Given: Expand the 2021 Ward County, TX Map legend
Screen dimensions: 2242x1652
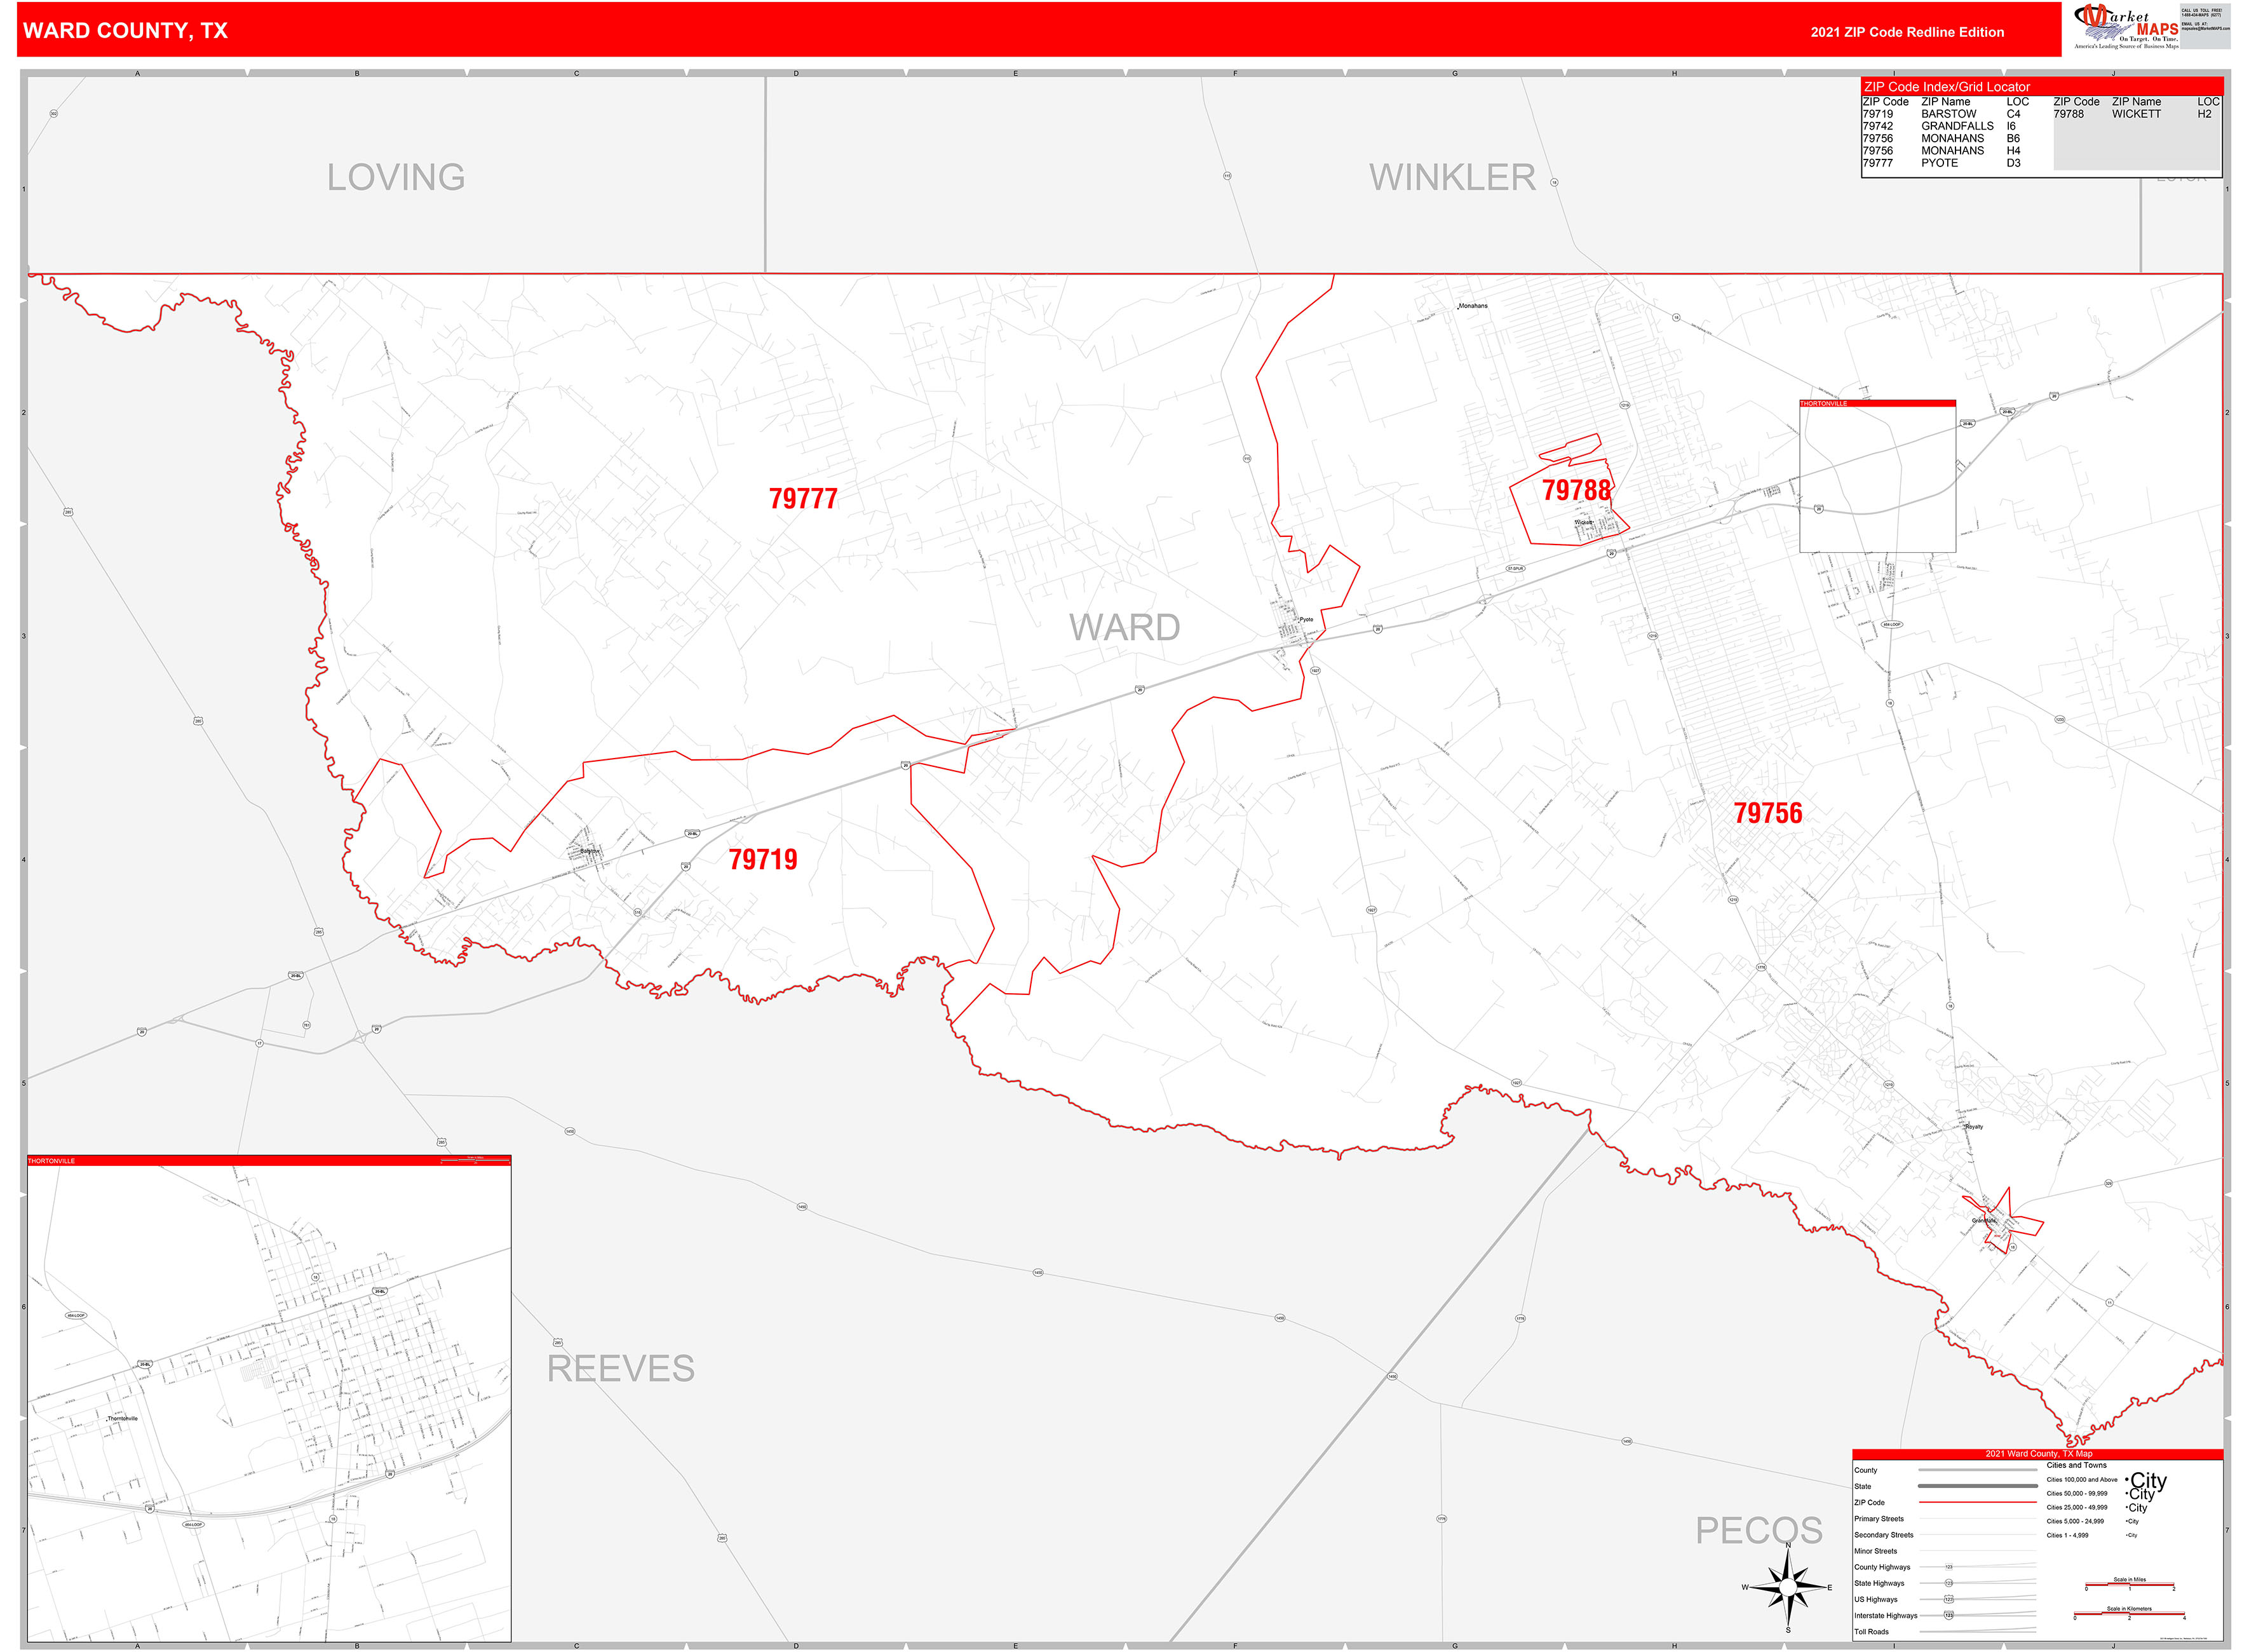Looking at the screenshot, I should point(2039,1453).
